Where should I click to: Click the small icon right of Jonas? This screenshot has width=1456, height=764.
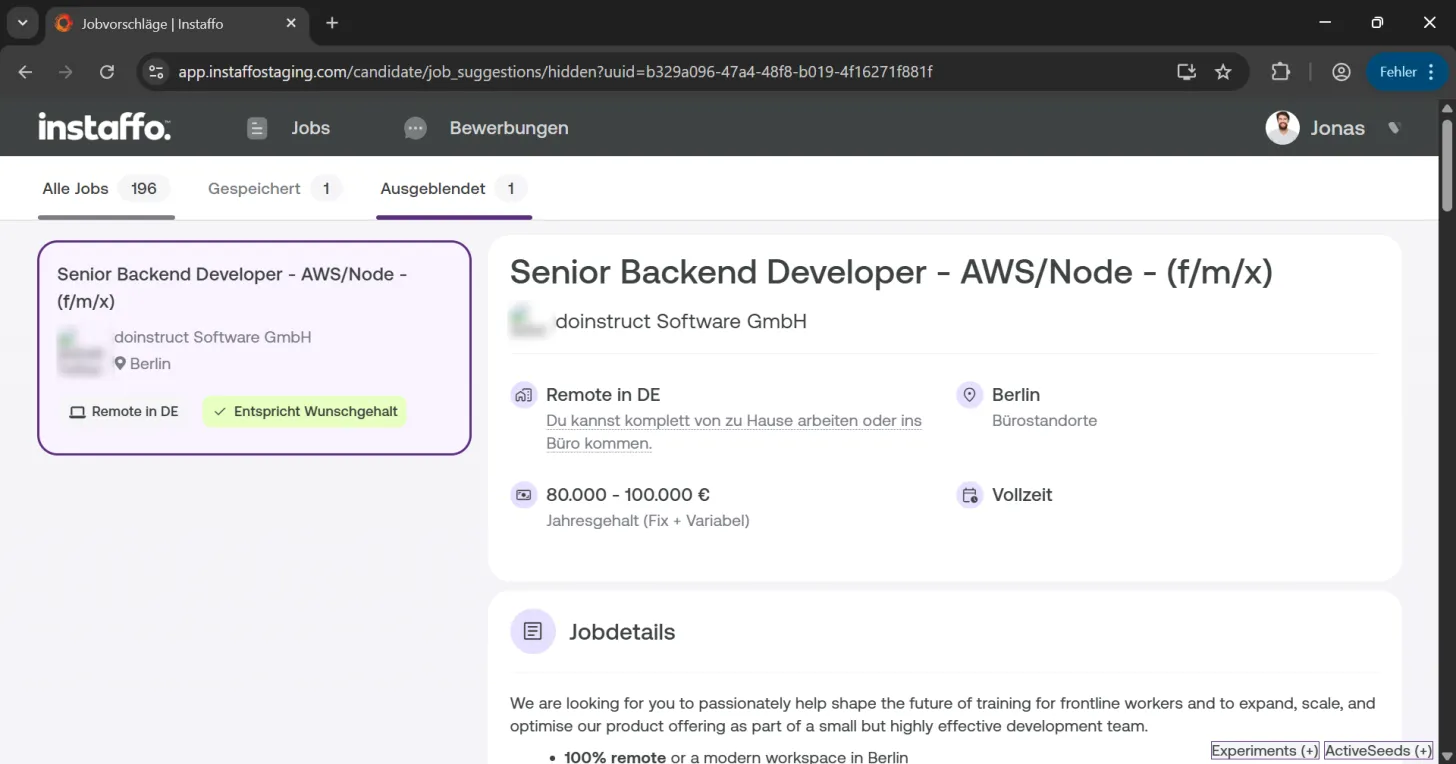click(x=1394, y=128)
